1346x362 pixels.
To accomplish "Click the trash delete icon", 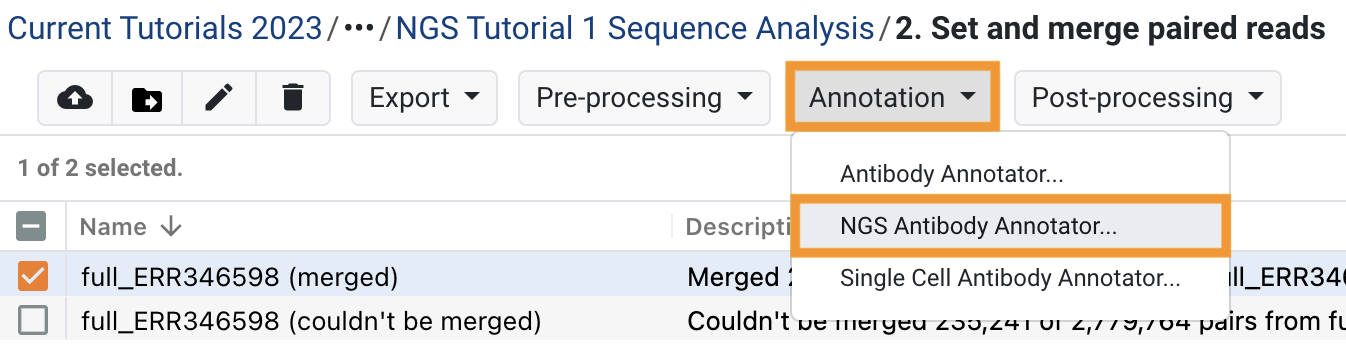I will tap(292, 97).
